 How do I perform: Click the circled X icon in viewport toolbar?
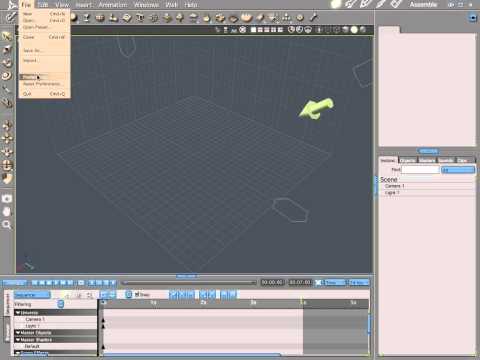243,30
